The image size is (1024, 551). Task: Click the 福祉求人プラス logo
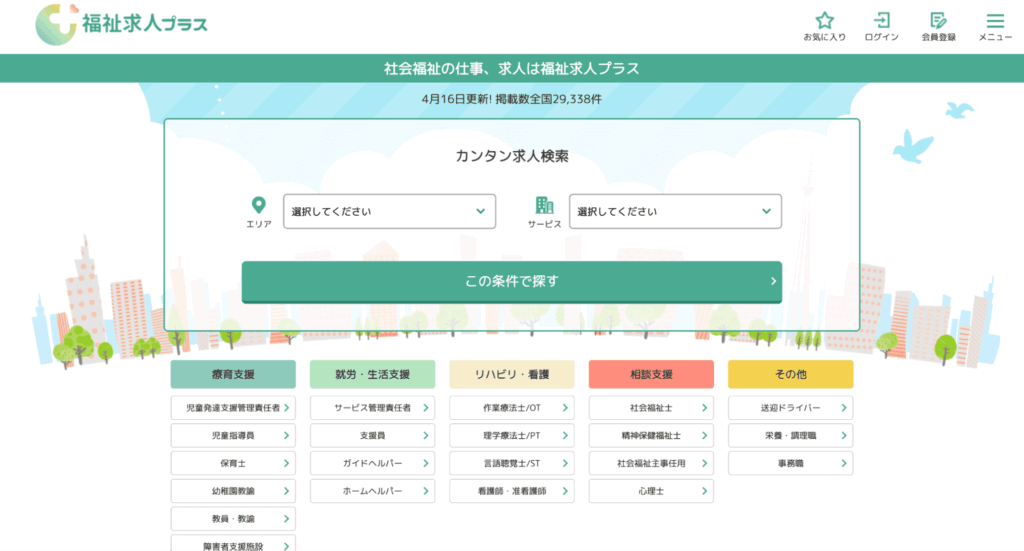[x=121, y=24]
